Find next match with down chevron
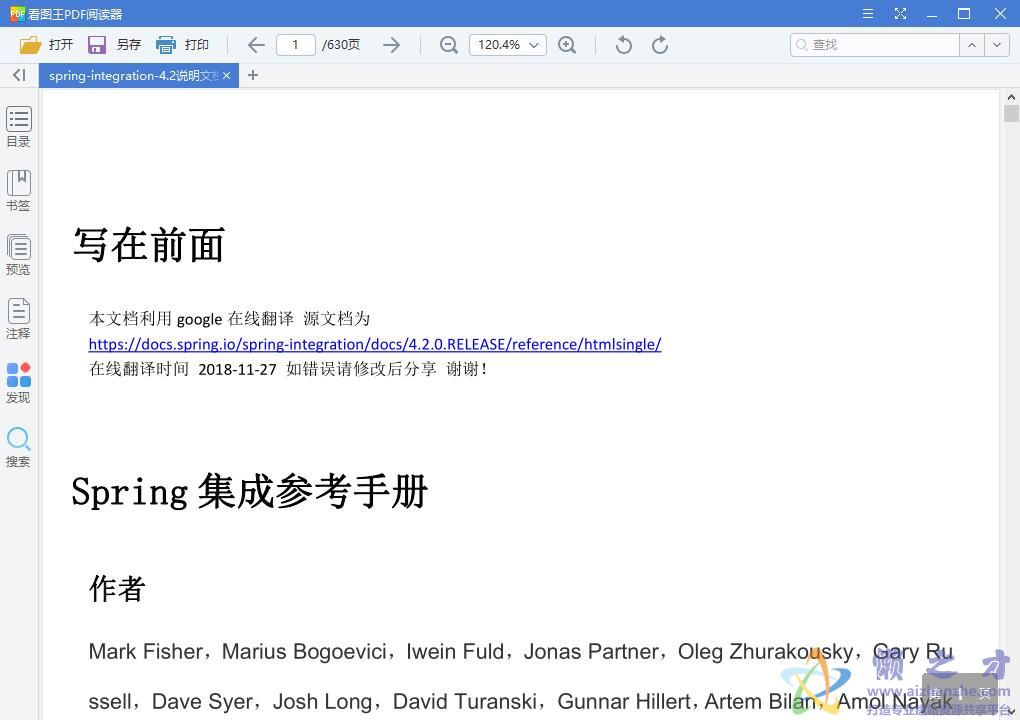Viewport: 1020px width, 720px height. click(x=997, y=45)
